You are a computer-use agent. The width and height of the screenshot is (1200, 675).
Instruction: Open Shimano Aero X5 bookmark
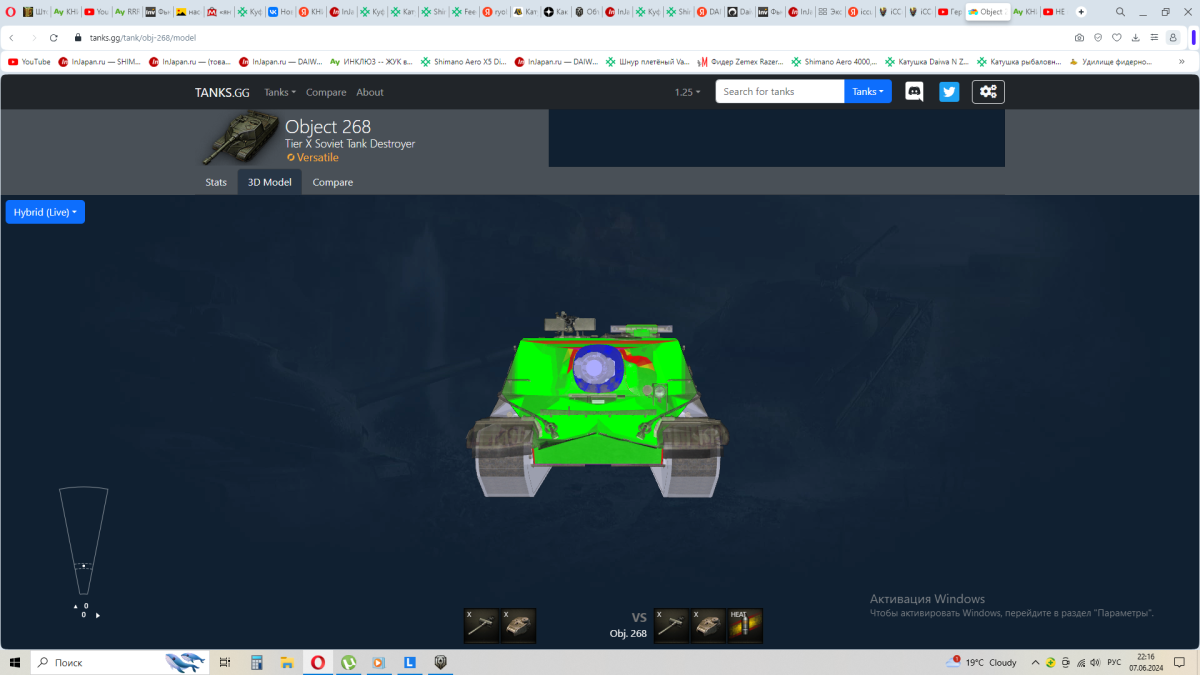point(464,61)
